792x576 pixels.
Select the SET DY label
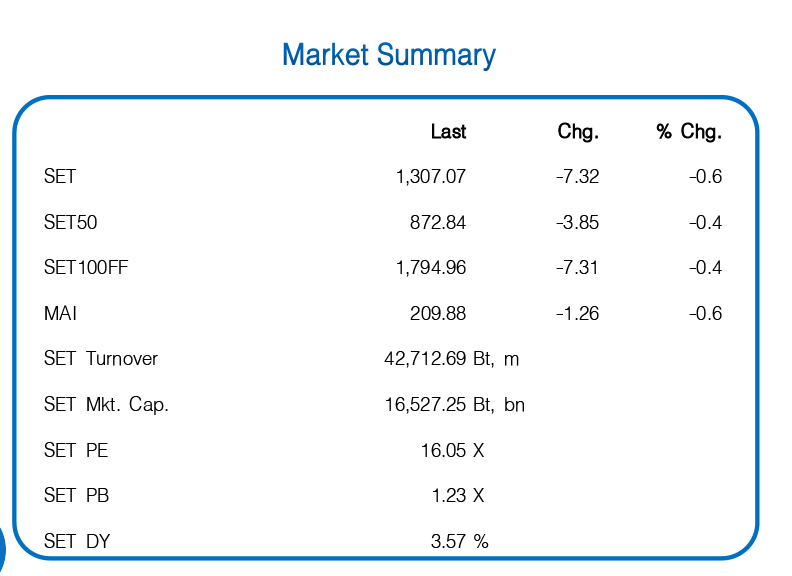(77, 542)
